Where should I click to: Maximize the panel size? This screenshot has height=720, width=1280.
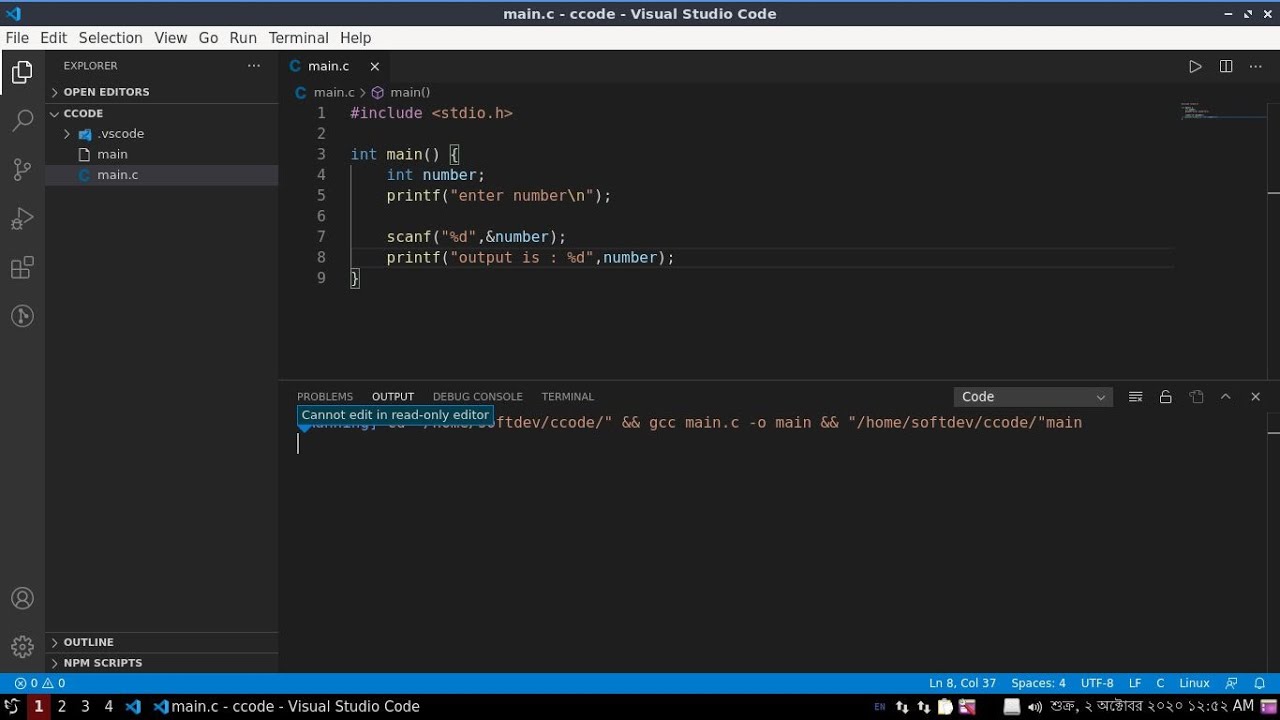point(1226,397)
